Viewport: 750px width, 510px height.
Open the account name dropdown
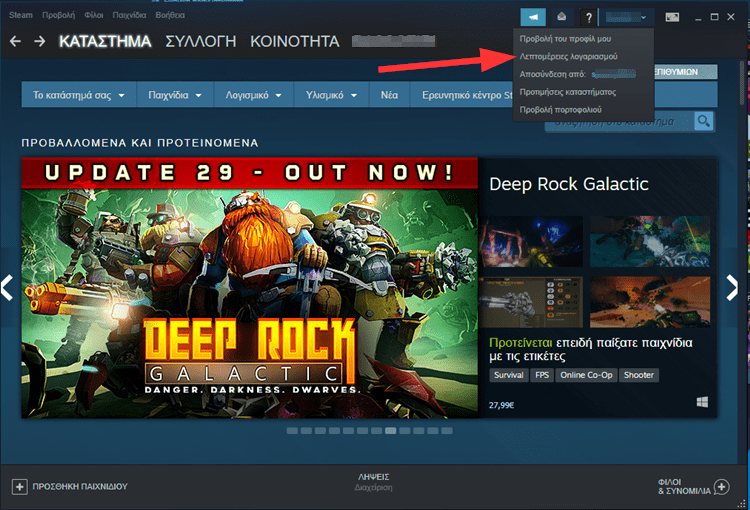[x=626, y=18]
